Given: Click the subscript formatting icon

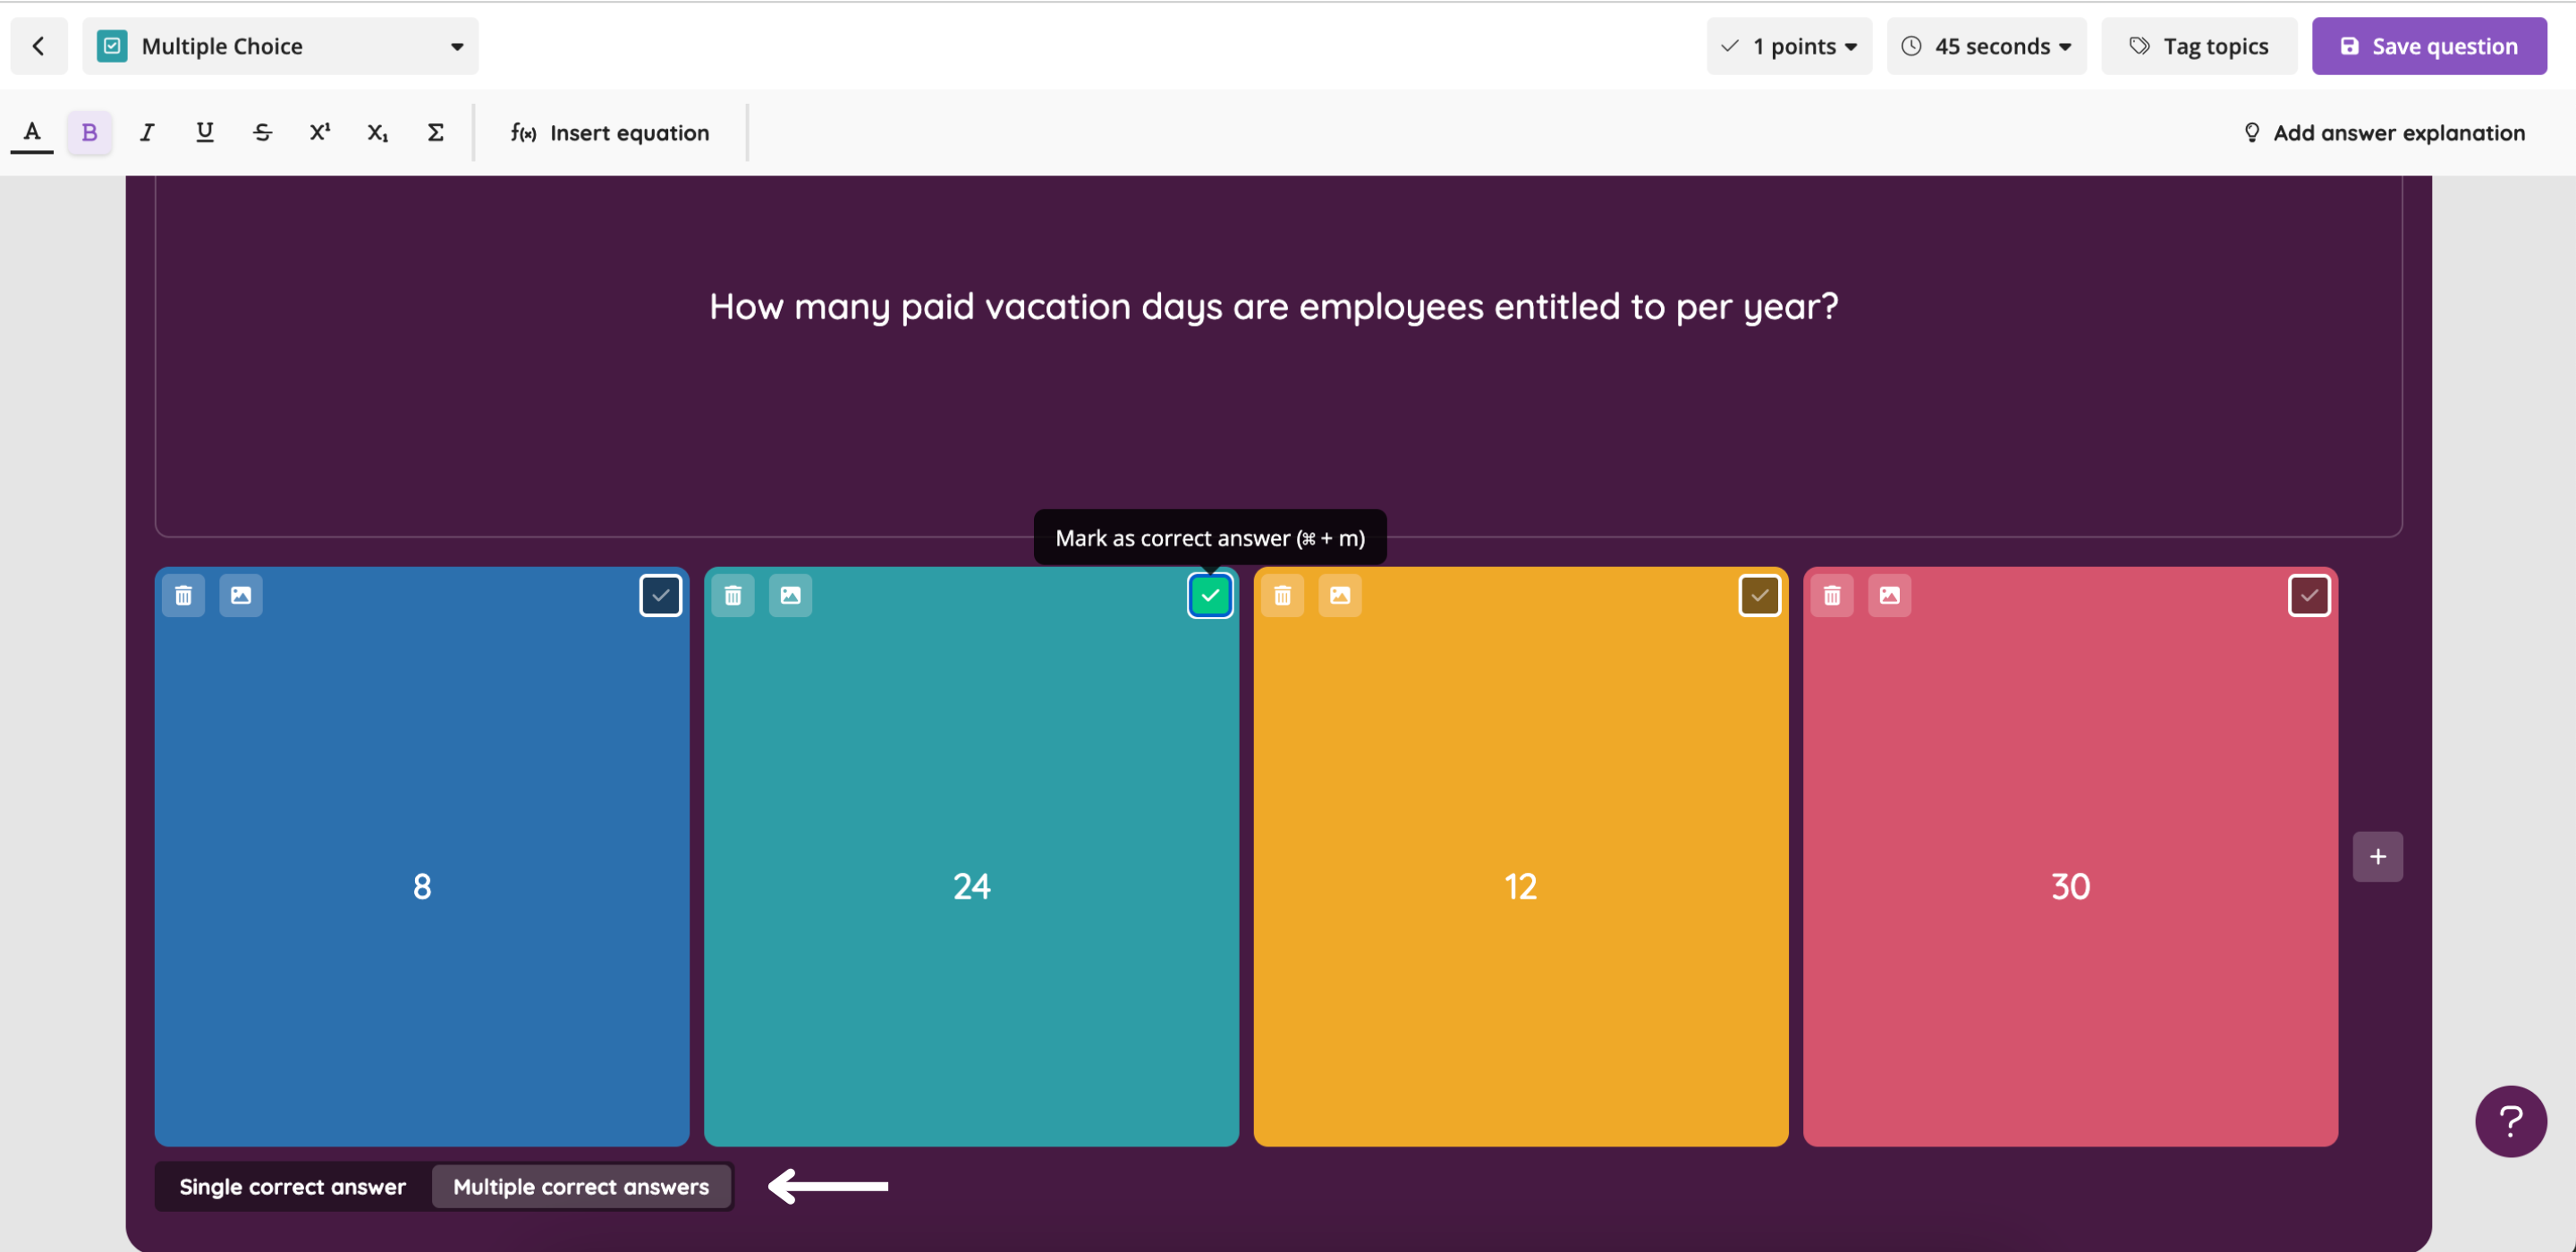Looking at the screenshot, I should [x=377, y=131].
